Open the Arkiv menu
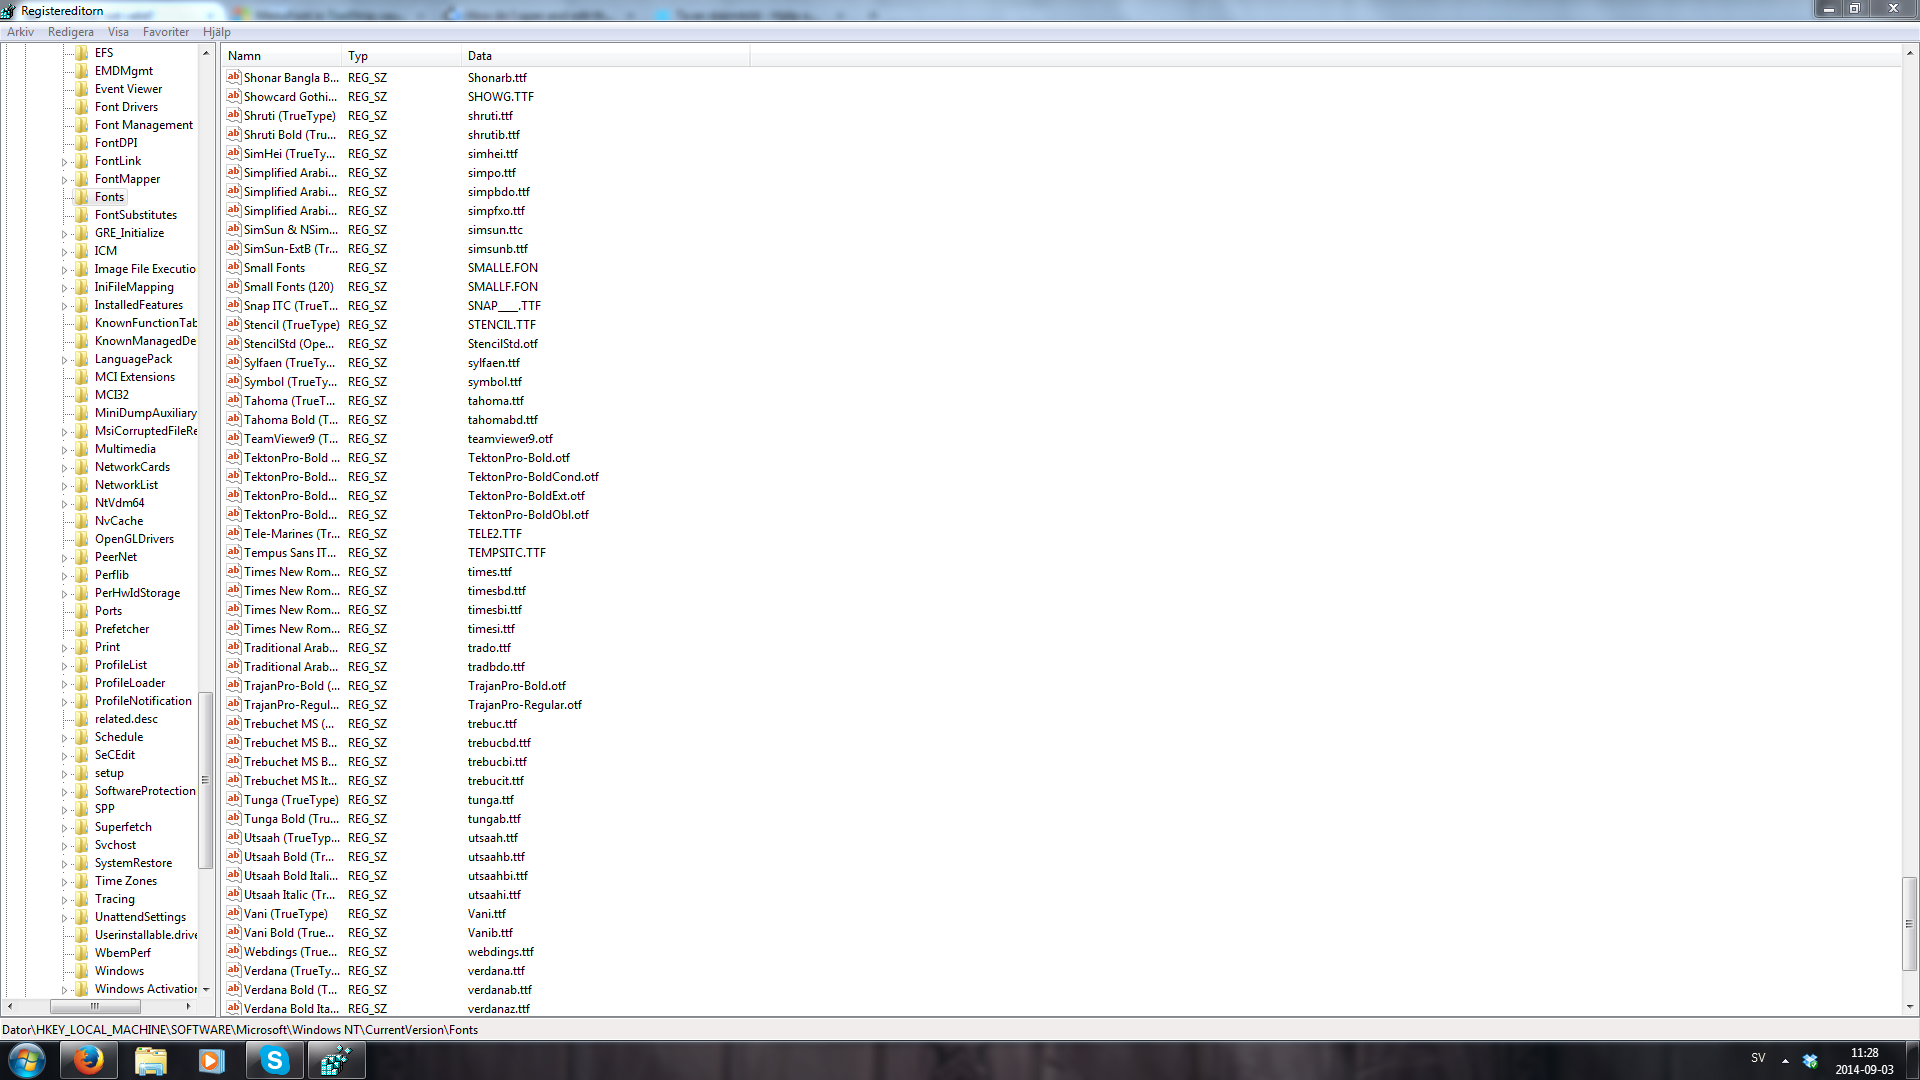1920x1080 pixels. [x=20, y=30]
